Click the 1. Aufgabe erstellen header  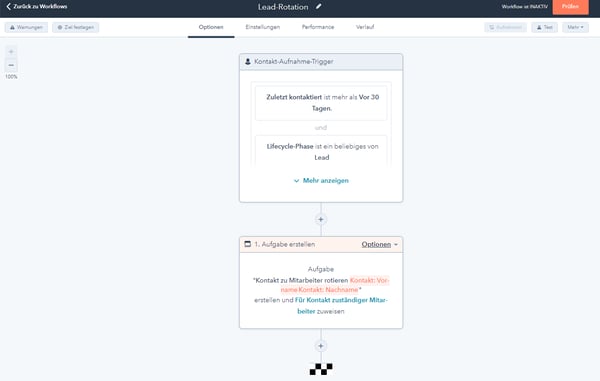coord(321,244)
